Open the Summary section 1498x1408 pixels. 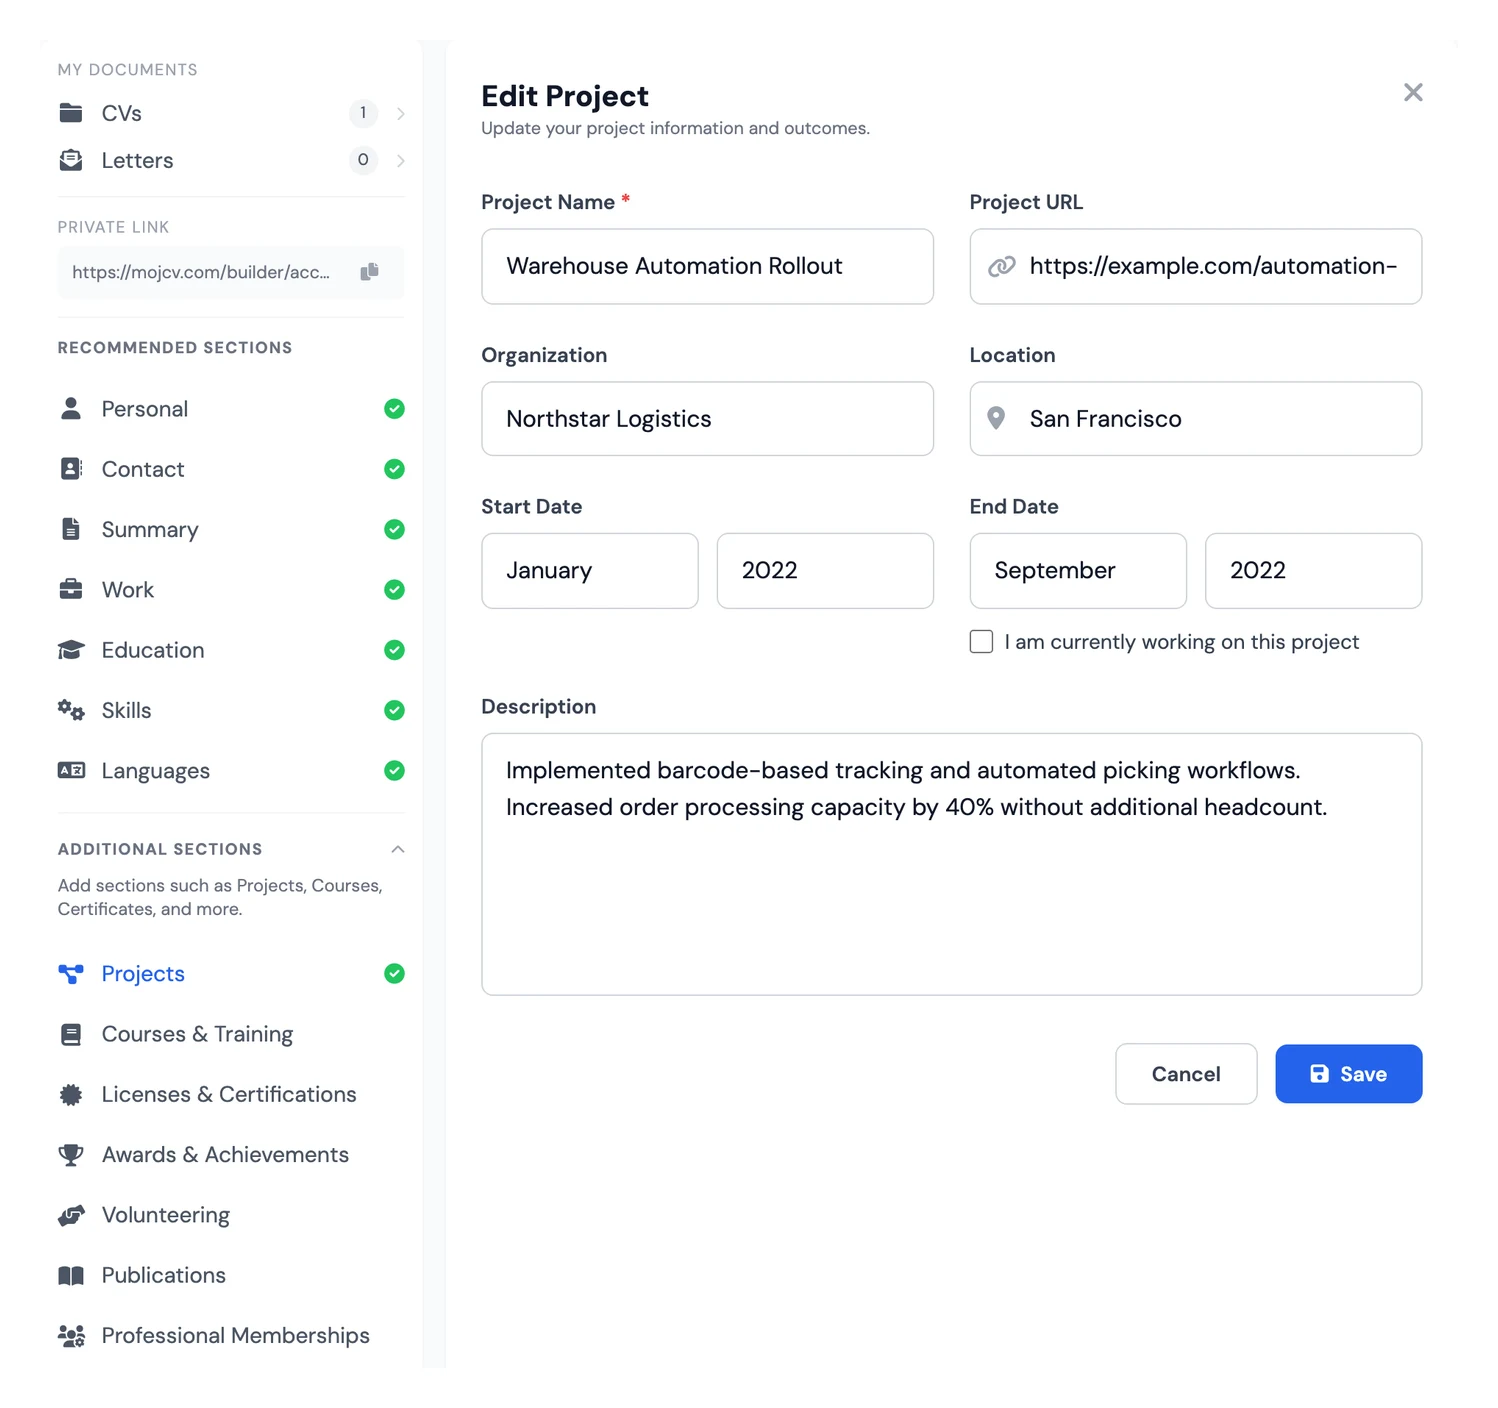[x=231, y=529]
